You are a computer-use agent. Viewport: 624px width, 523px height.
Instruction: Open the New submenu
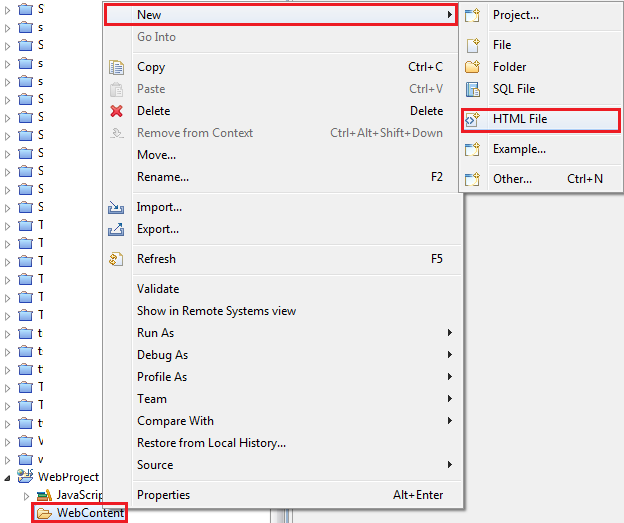tap(281, 15)
